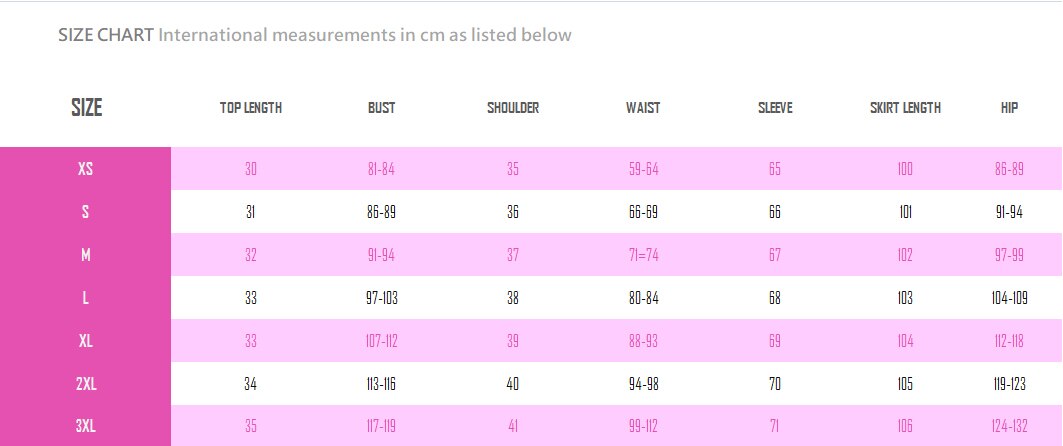This screenshot has width=1063, height=446.
Task: Click the M size row label
Action: (x=85, y=255)
